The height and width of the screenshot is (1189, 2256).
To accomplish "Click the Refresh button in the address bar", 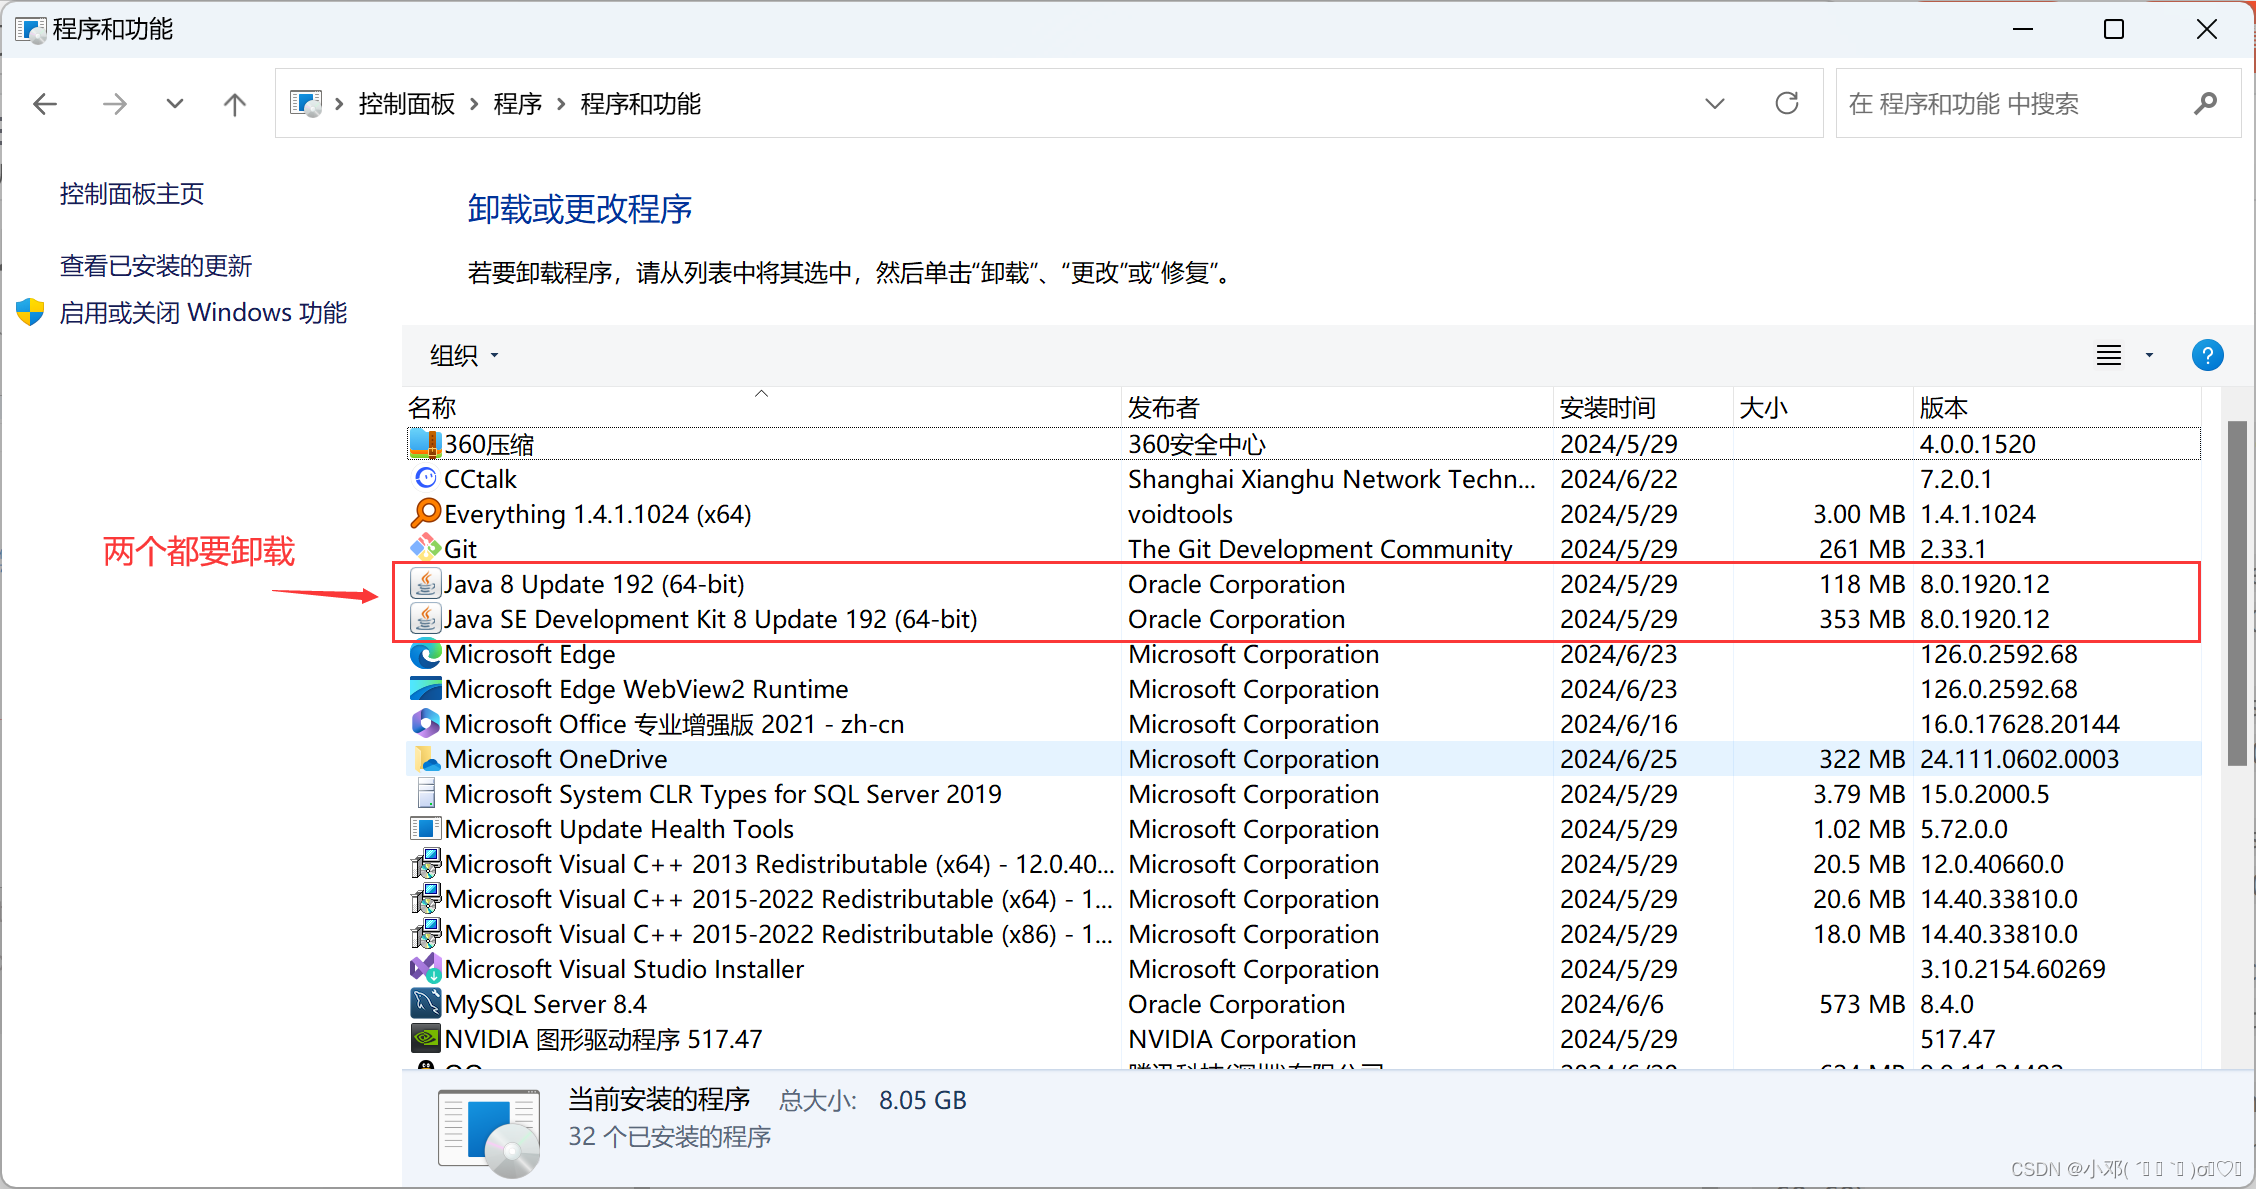I will pyautogui.click(x=1787, y=103).
